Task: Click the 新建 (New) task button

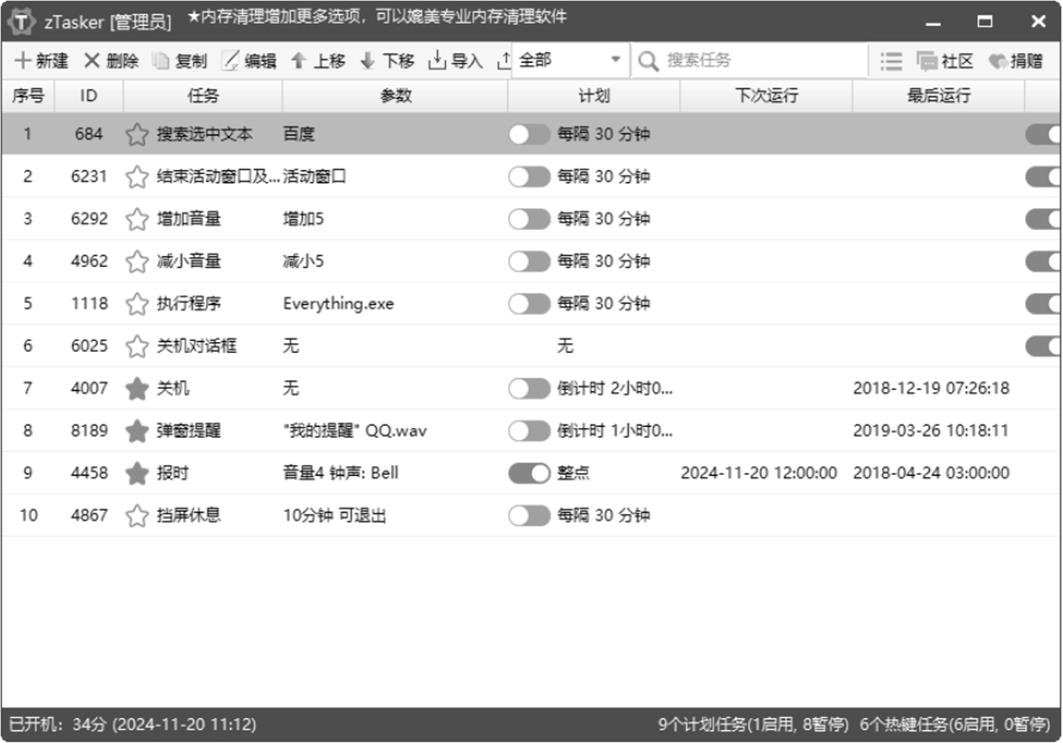Action: (41, 61)
